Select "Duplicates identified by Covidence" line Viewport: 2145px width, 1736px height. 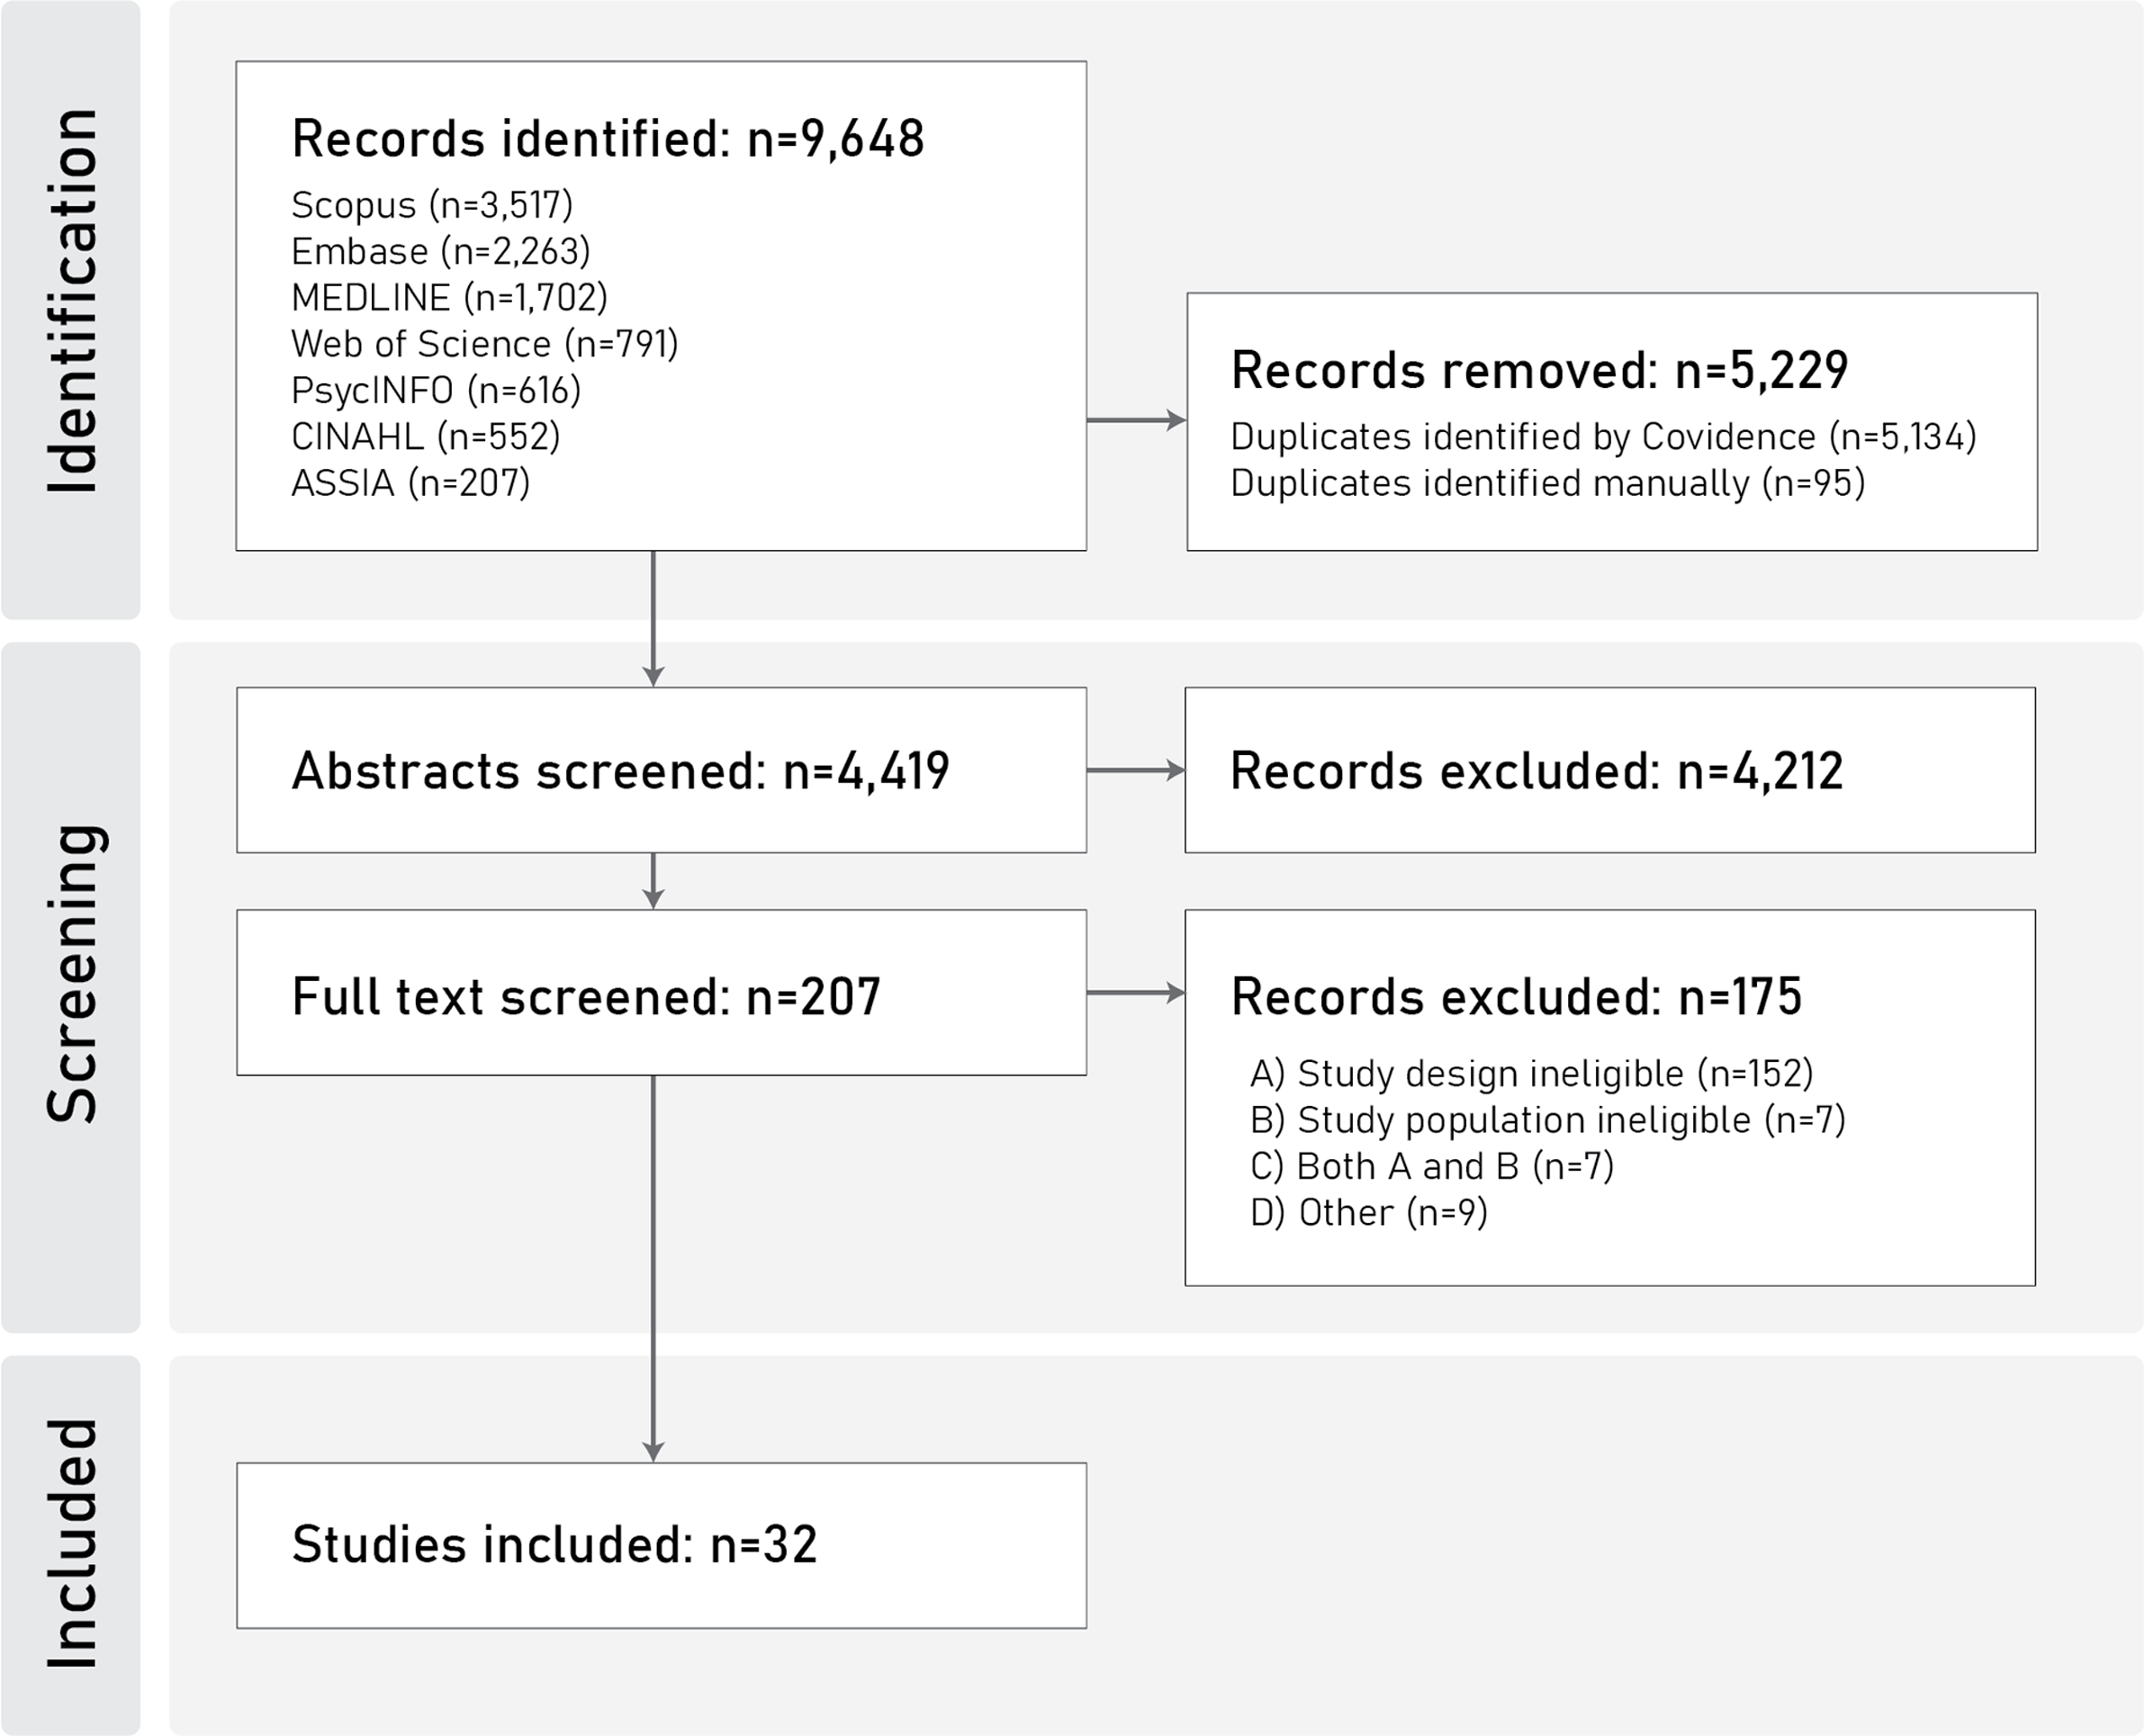point(1603,437)
